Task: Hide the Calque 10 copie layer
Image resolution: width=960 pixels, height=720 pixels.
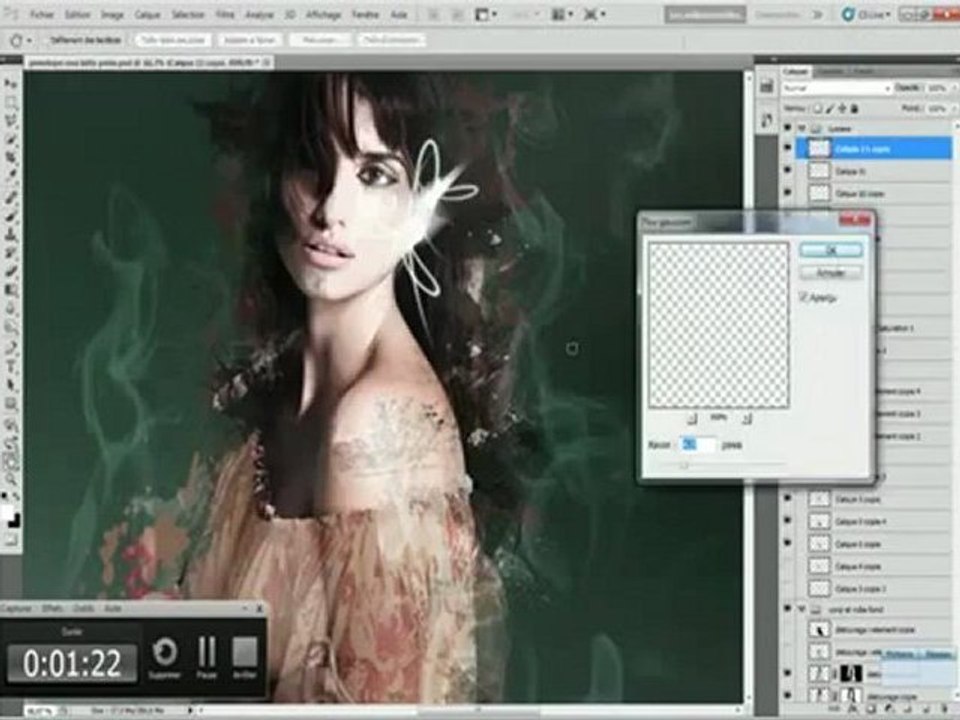Action: tap(787, 193)
